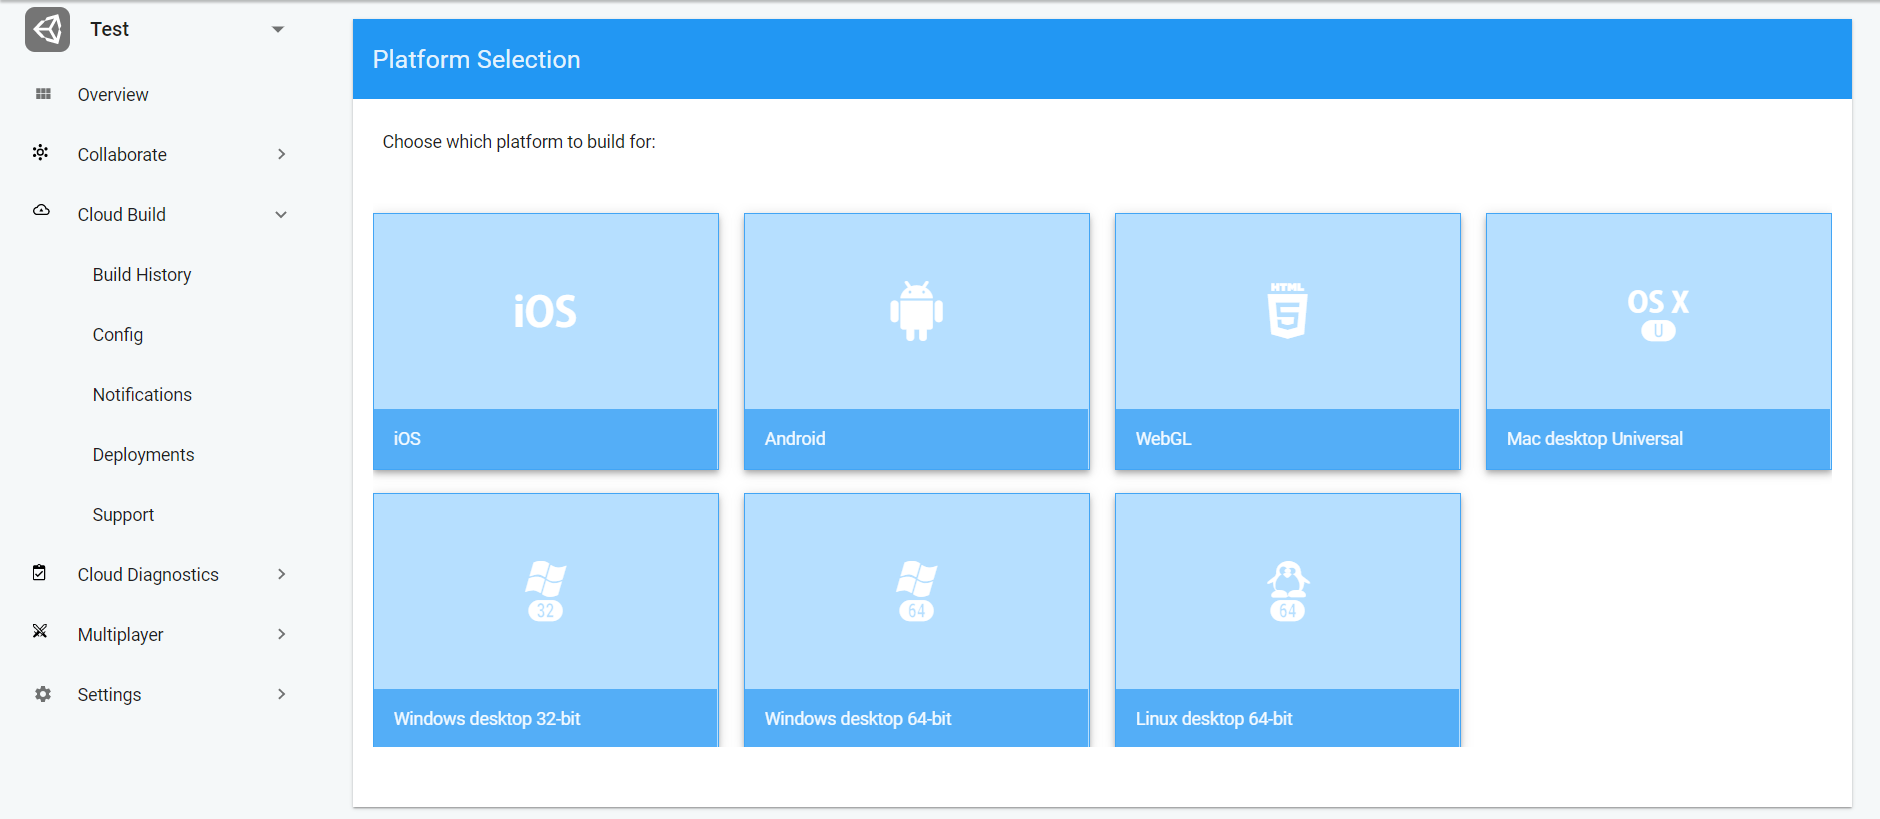This screenshot has width=1880, height=819.
Task: Select the Cloud Build menu item
Action: pos(122,215)
